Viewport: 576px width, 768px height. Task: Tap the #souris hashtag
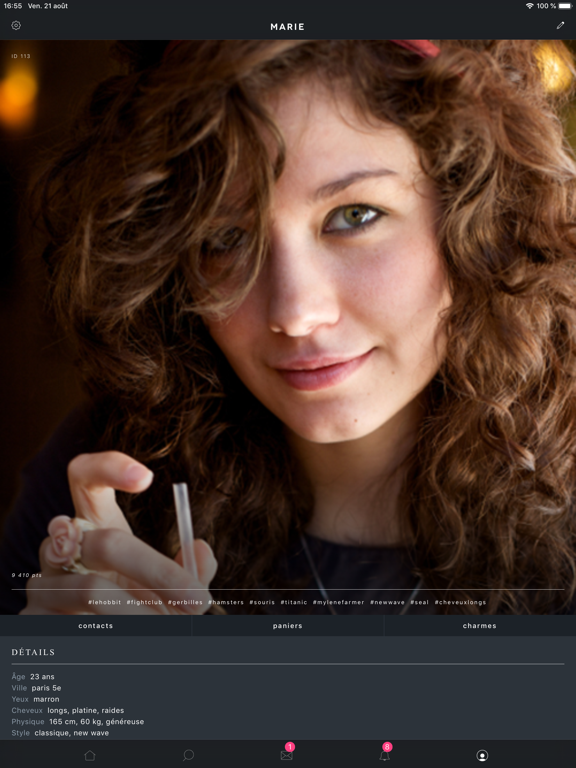262,602
